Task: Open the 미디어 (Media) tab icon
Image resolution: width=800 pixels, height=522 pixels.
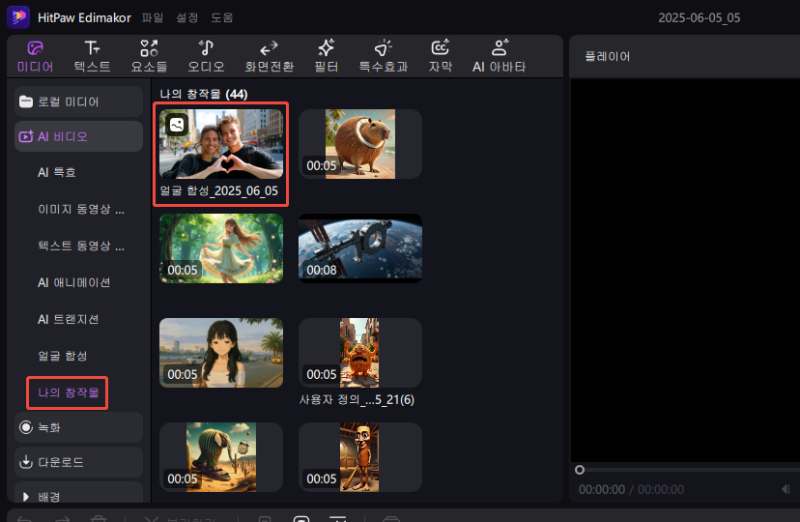Action: (35, 48)
